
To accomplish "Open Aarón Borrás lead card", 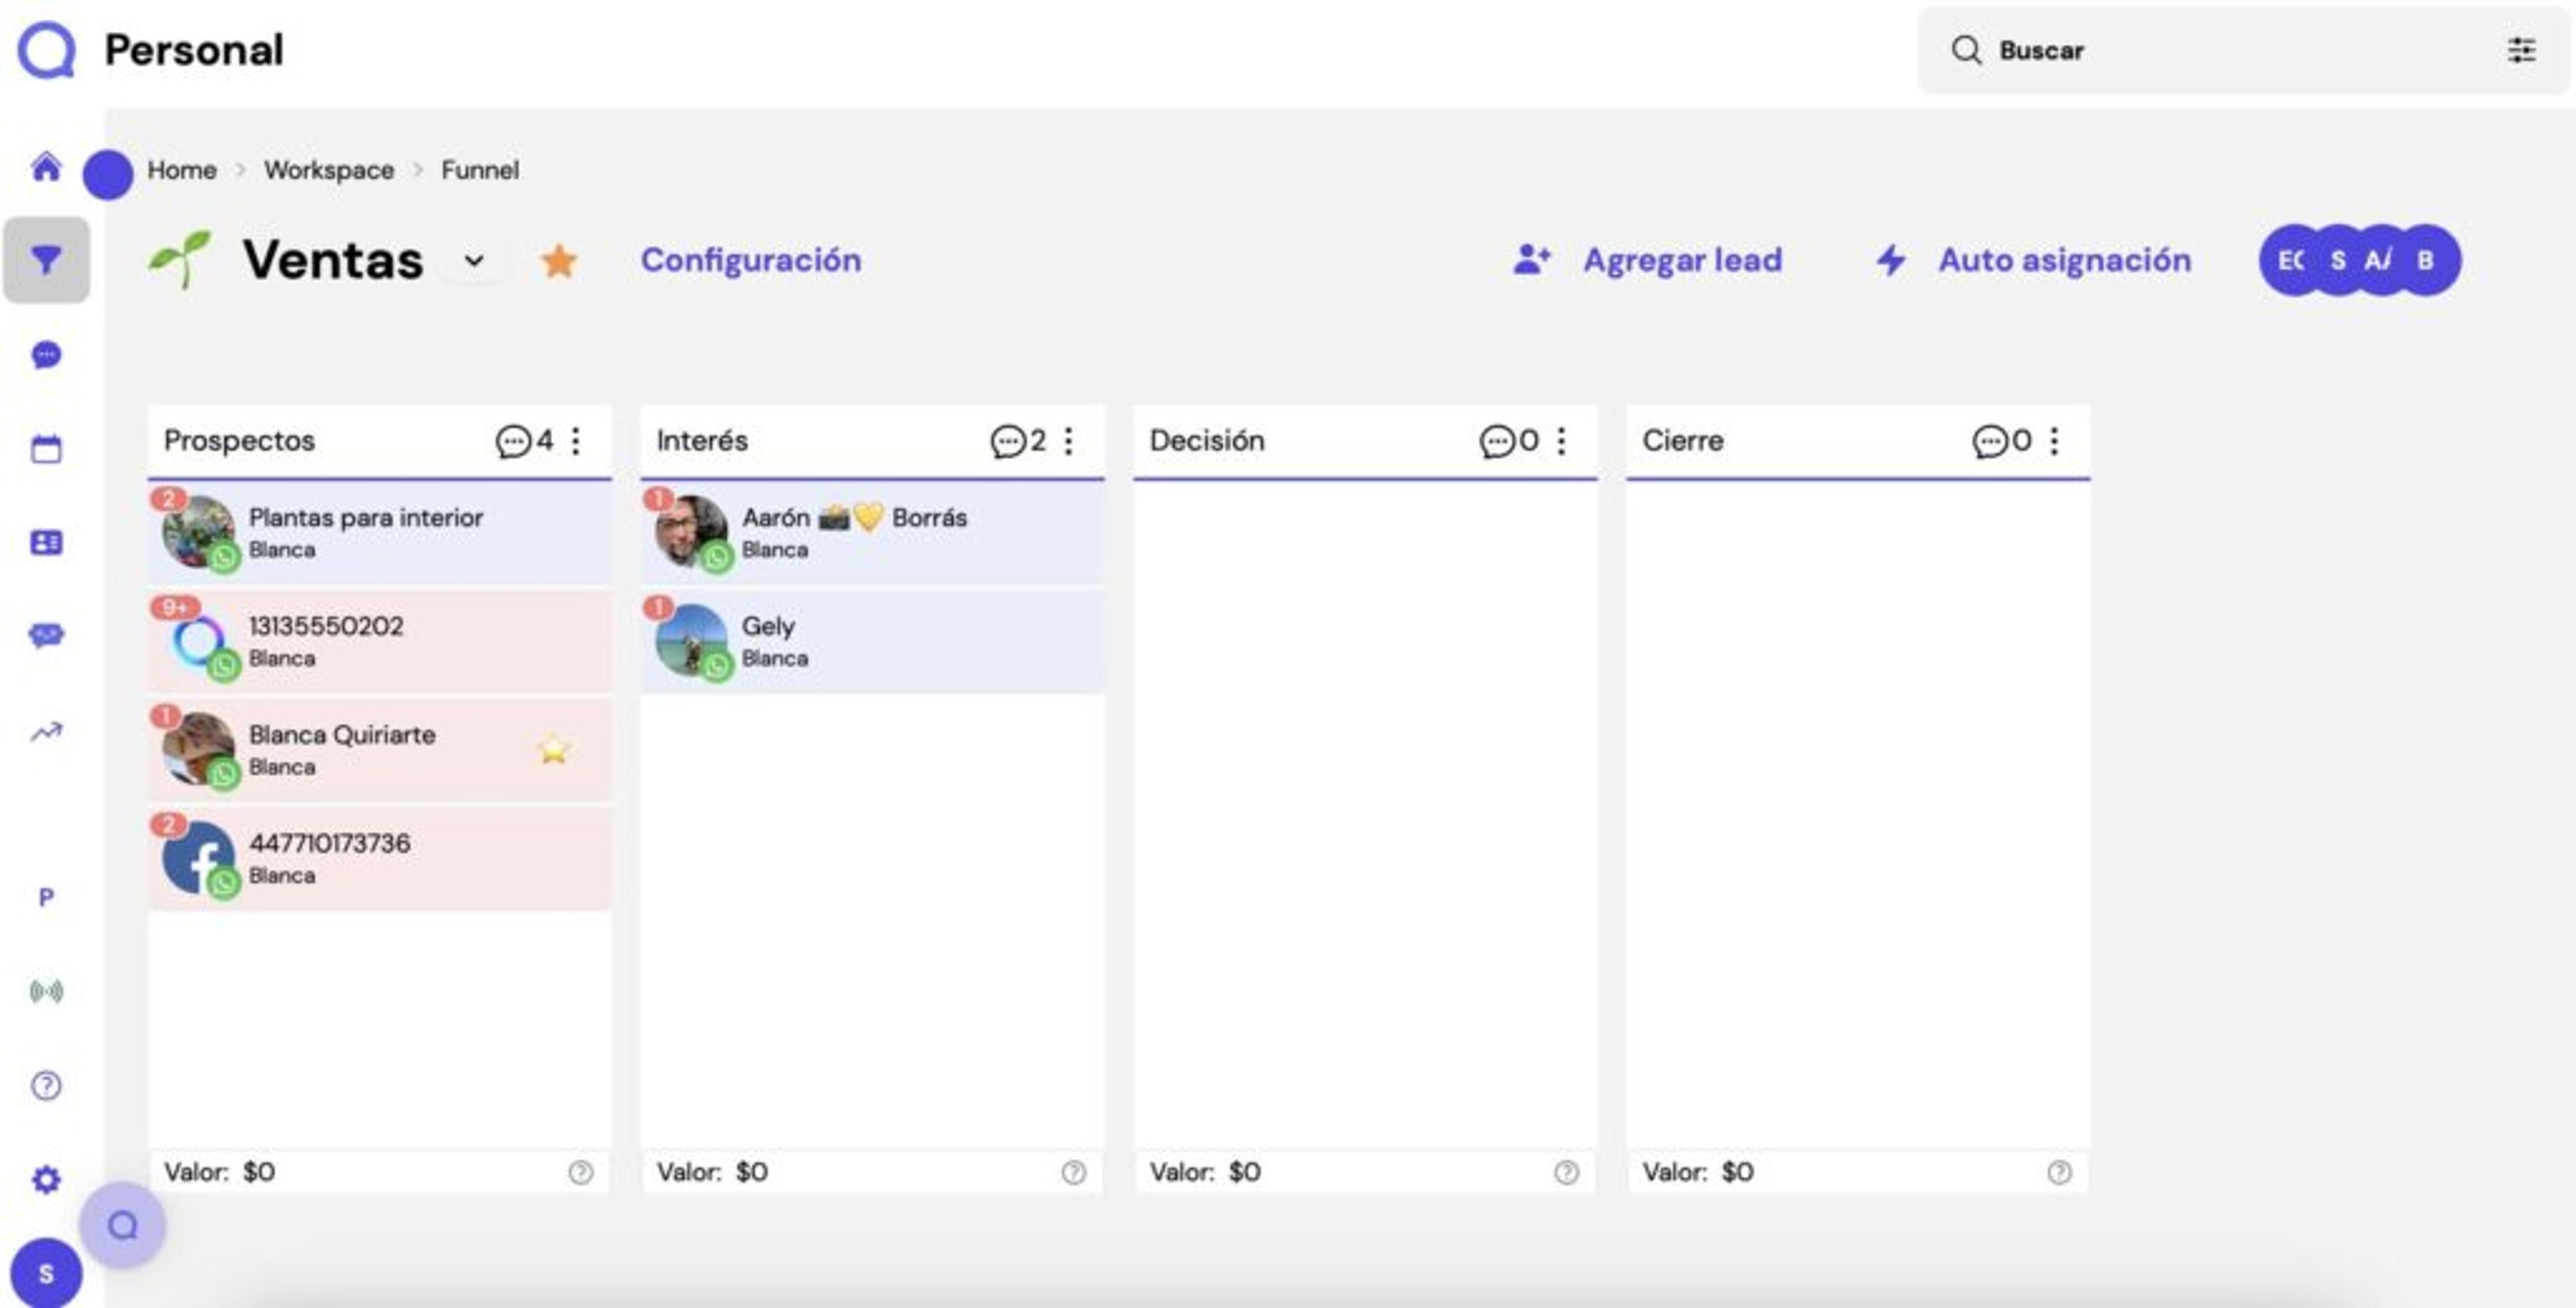I will click(x=873, y=533).
